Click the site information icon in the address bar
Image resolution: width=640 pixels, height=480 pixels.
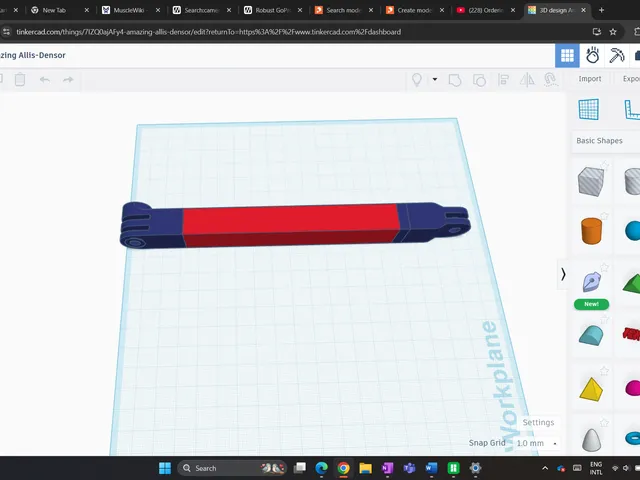tap(7, 32)
